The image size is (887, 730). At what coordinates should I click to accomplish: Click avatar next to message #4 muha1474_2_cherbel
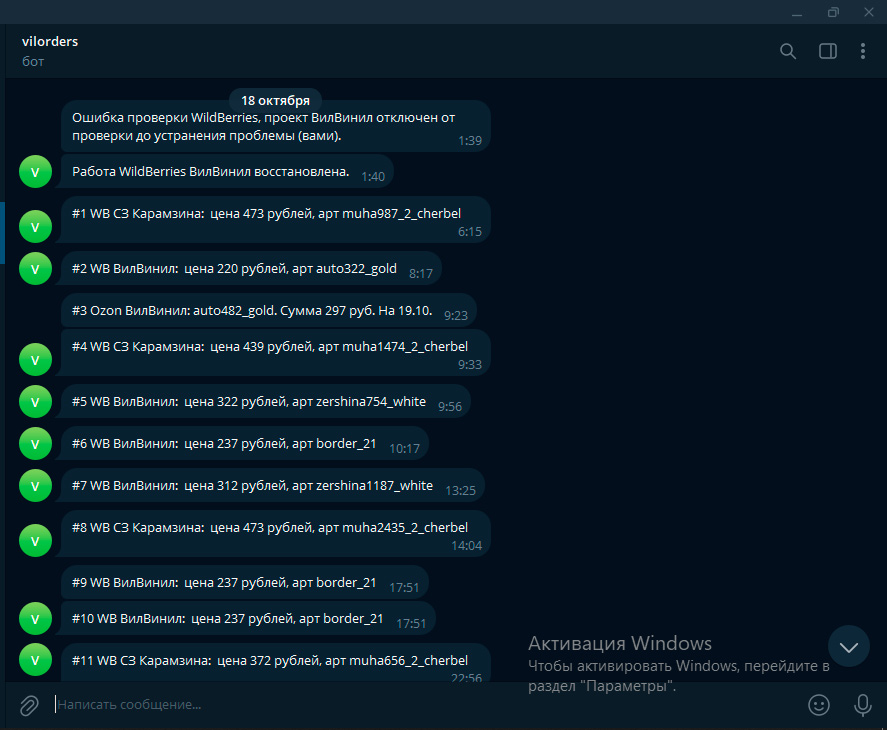[36, 359]
